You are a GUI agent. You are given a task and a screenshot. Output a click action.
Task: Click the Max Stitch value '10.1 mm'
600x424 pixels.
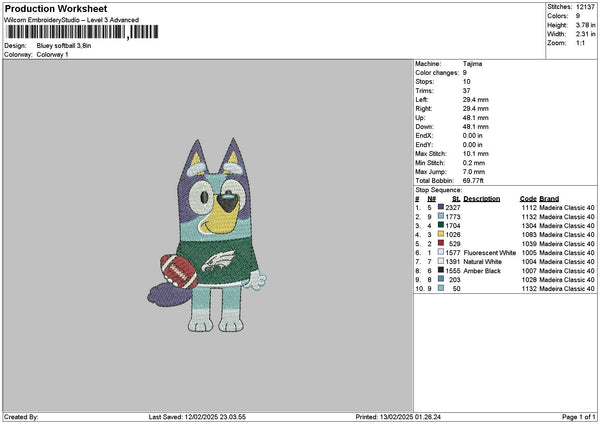click(x=476, y=153)
